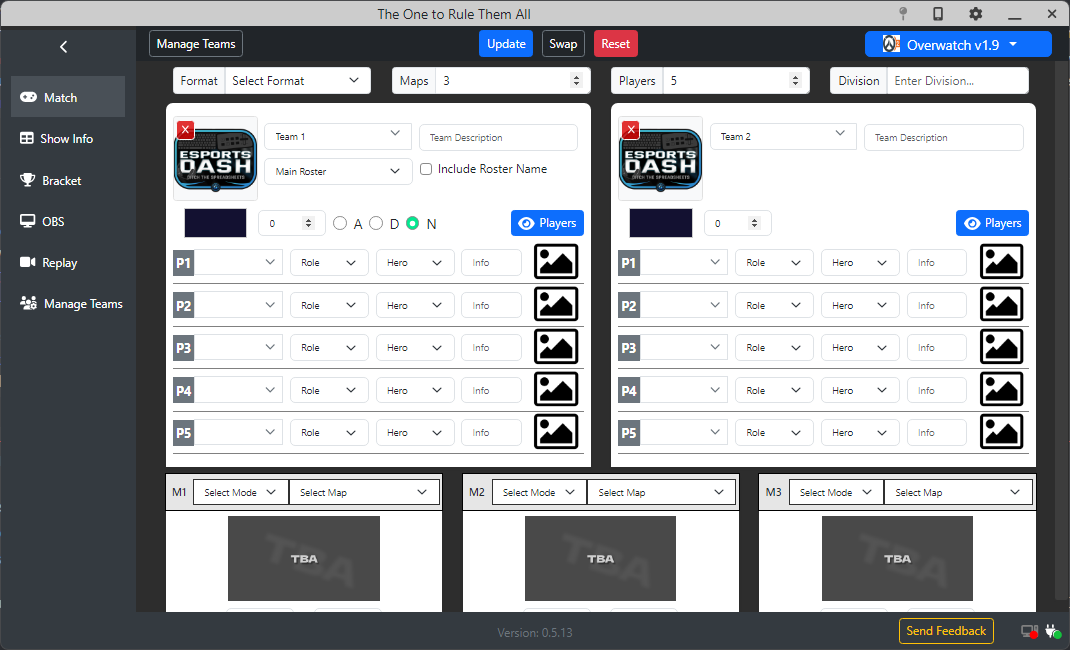Select the D radio button for Team 1

377,223
